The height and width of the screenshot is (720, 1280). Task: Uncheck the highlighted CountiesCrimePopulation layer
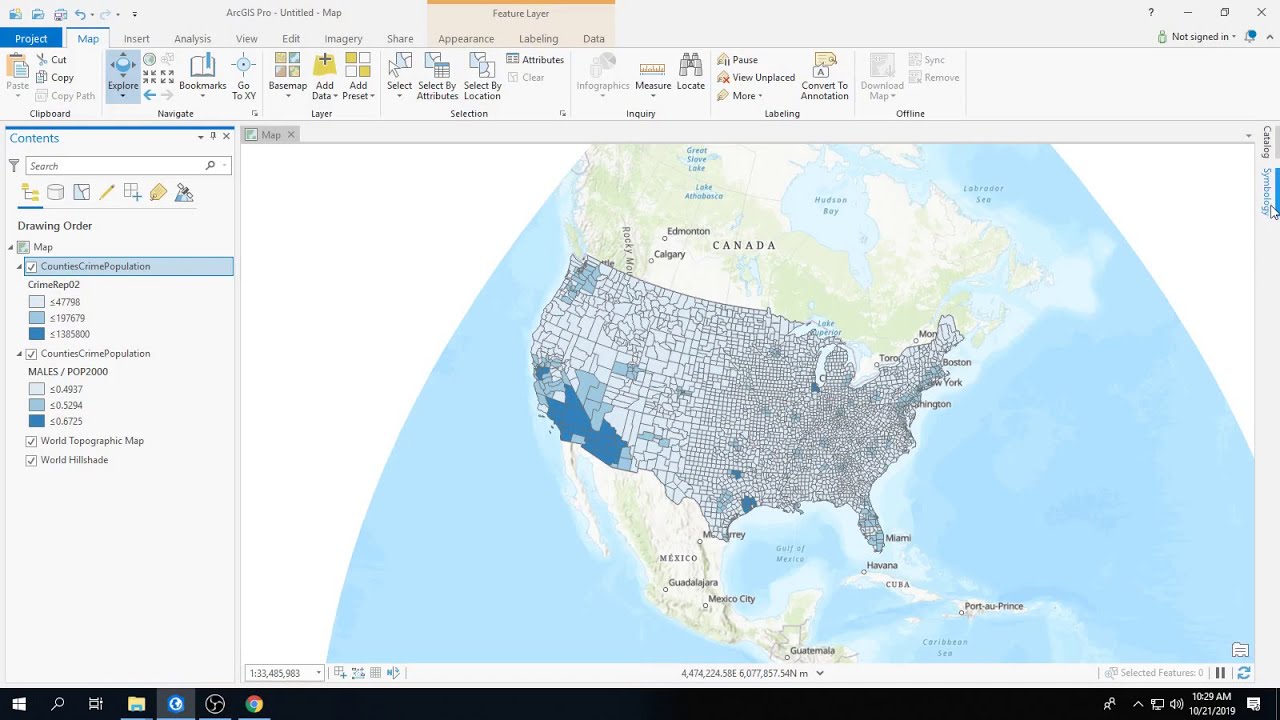[31, 267]
